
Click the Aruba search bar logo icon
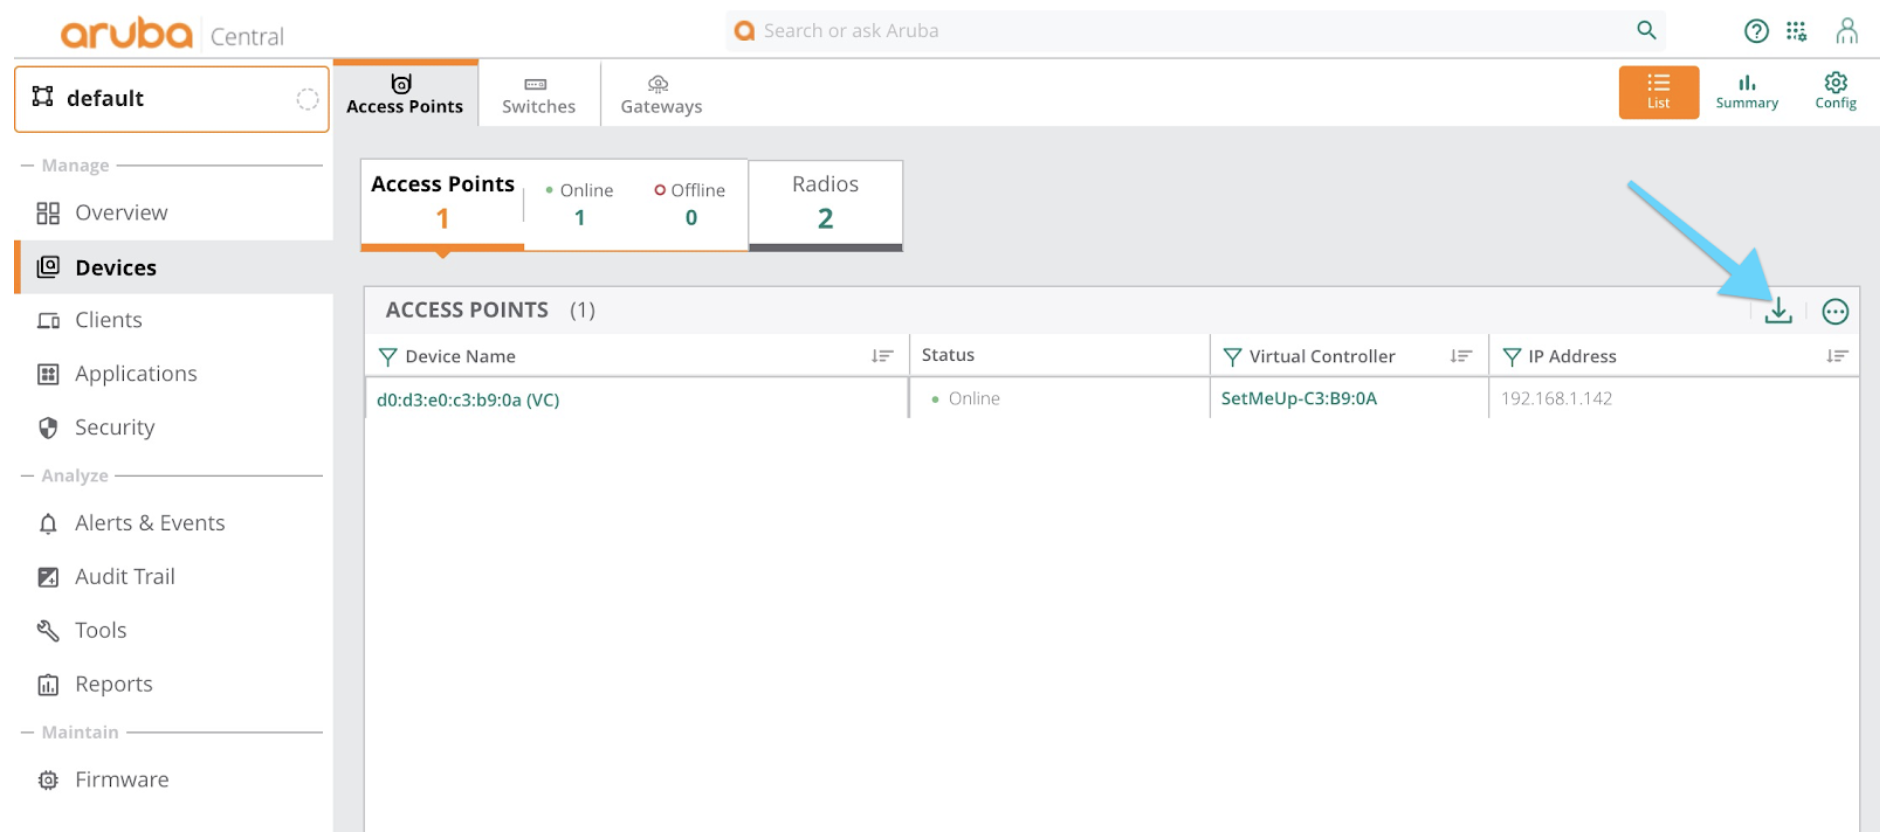[x=744, y=31]
